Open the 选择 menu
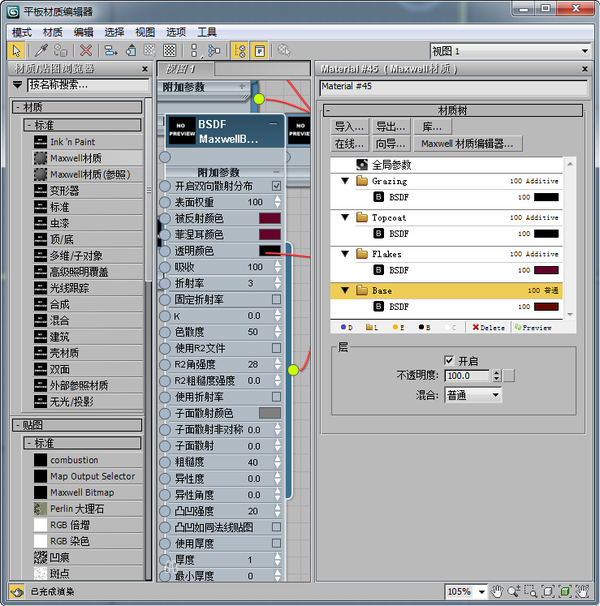Image resolution: width=600 pixels, height=606 pixels. [x=114, y=32]
